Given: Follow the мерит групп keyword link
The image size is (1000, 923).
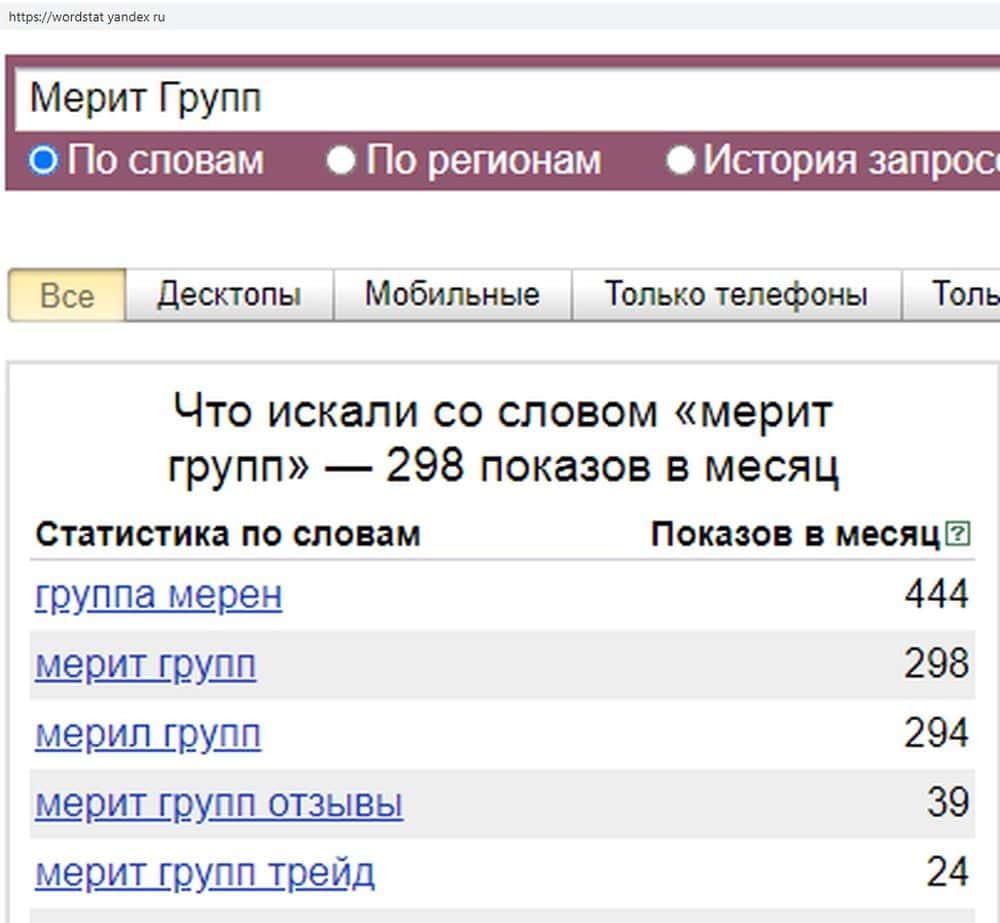Looking at the screenshot, I should (145, 666).
